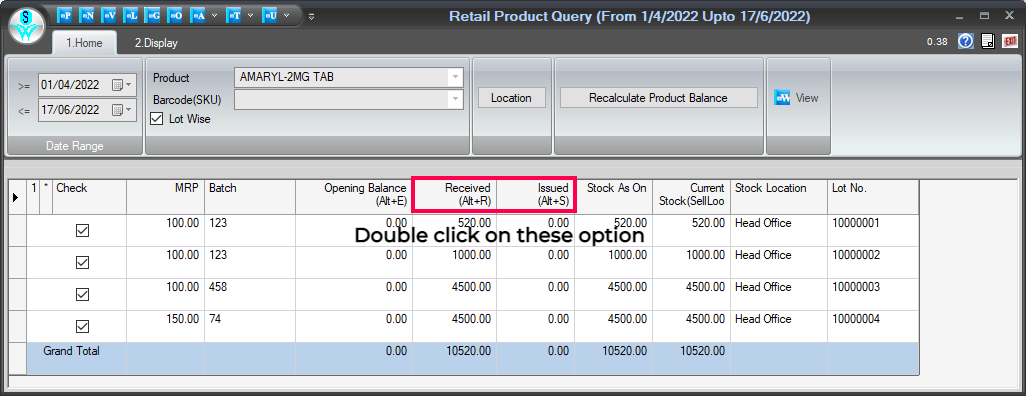Click the Recalculate Product Balance button
Image resolution: width=1026 pixels, height=396 pixels.
658,98
